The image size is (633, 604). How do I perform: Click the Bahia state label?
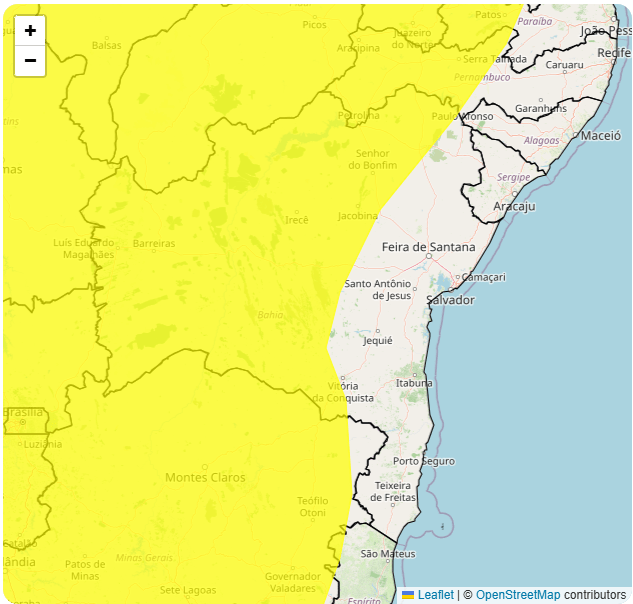pos(270,315)
